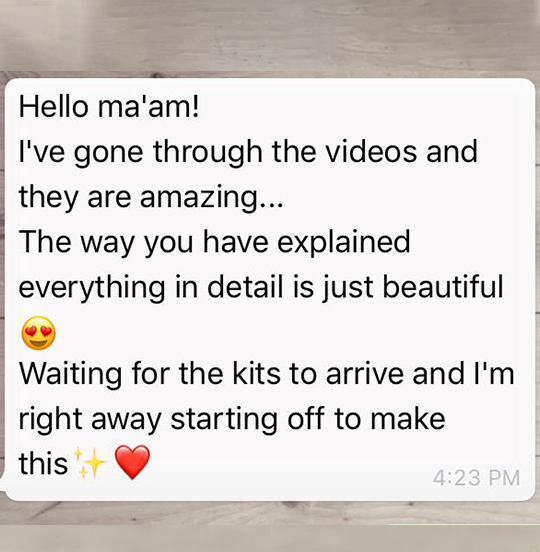Select the word "kits" in the message
540x552 pixels.
click(x=256, y=373)
